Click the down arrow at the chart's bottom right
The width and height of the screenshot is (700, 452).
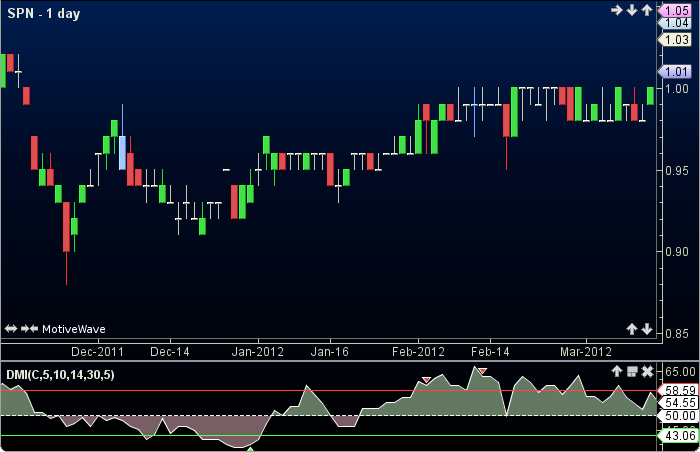(647, 330)
